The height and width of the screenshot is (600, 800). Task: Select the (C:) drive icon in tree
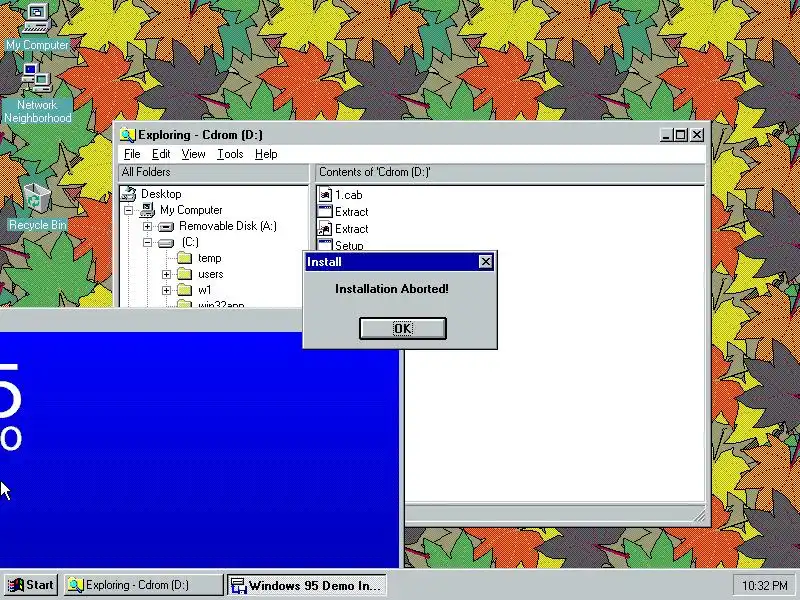[x=166, y=243]
